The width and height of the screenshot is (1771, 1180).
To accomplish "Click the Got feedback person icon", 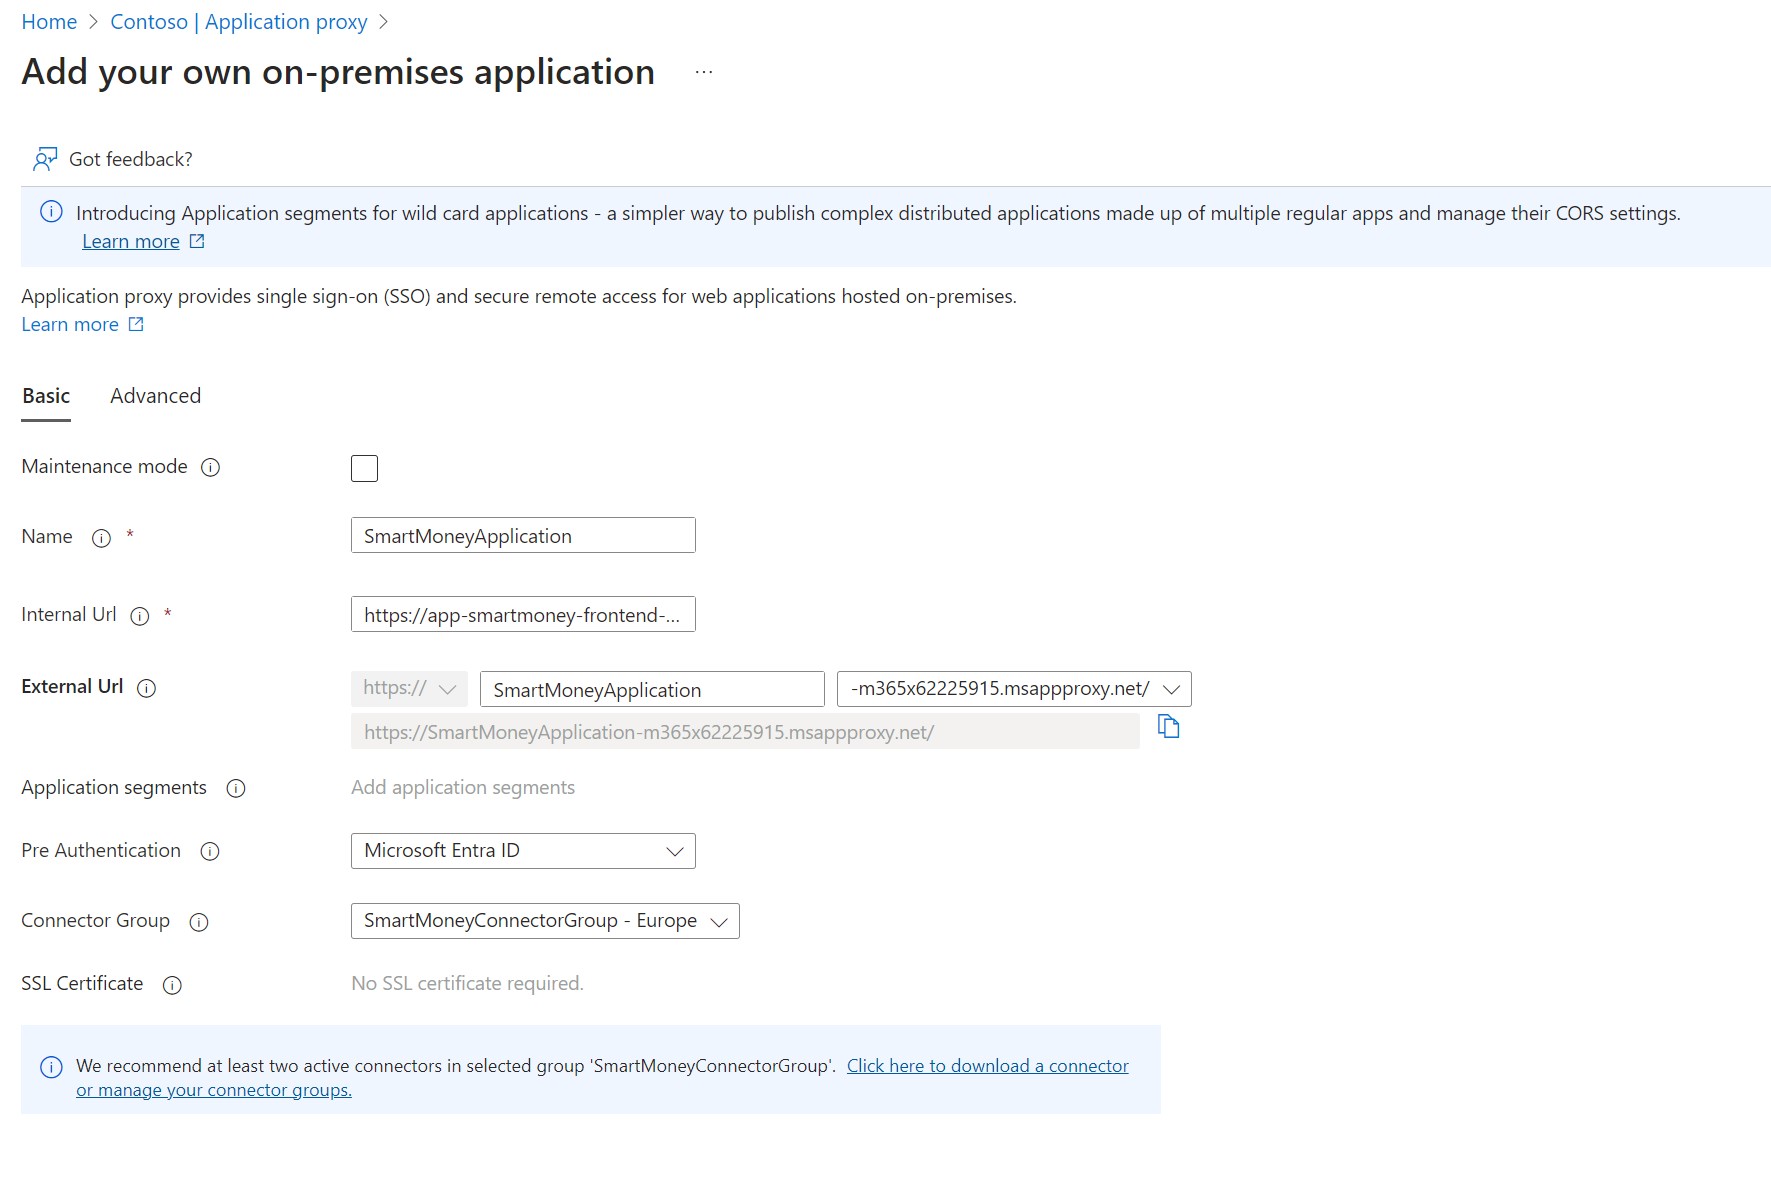I will pos(45,159).
